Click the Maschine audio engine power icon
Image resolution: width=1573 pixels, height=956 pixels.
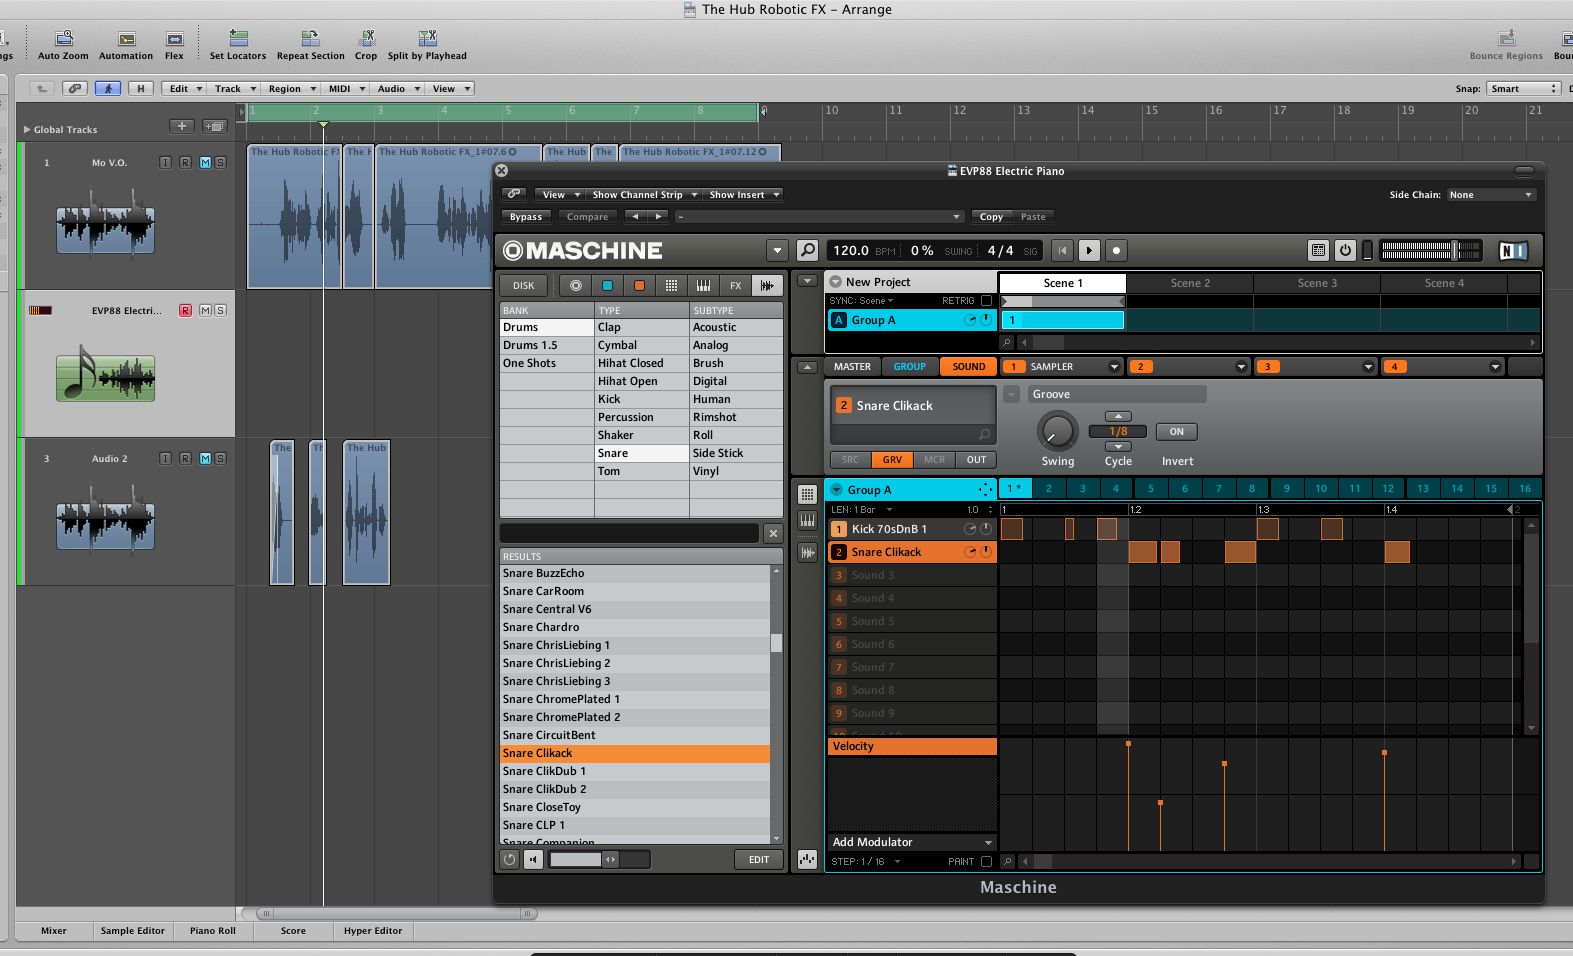click(x=1345, y=251)
